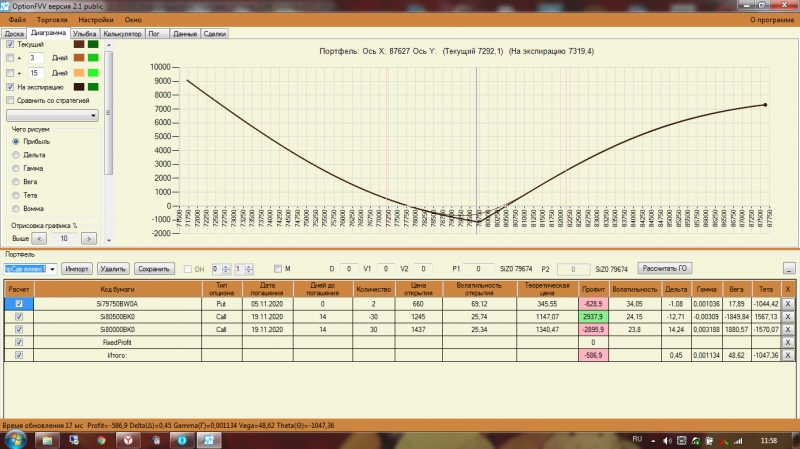Launch Google Chrome from the taskbar

point(101,440)
